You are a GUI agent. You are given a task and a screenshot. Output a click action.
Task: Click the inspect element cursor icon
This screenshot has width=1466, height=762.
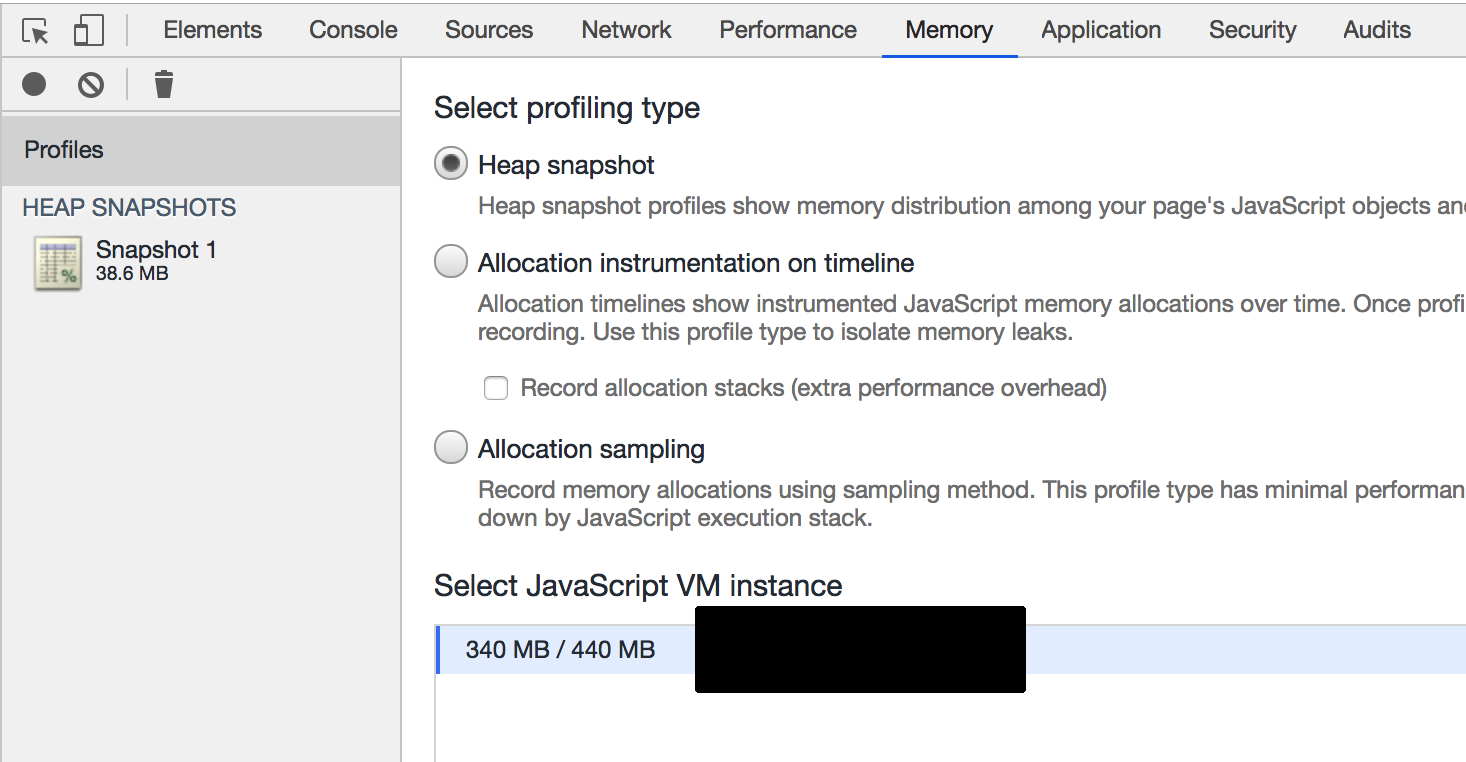pos(35,31)
